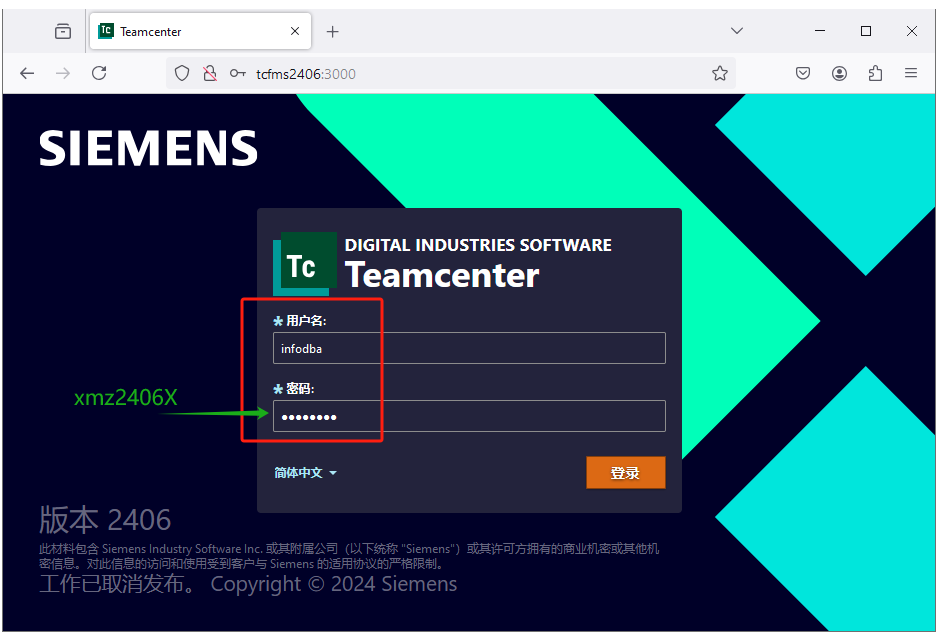Viewport: 942px width, 638px height.
Task: Go forward one page
Action: pyautogui.click(x=63, y=73)
